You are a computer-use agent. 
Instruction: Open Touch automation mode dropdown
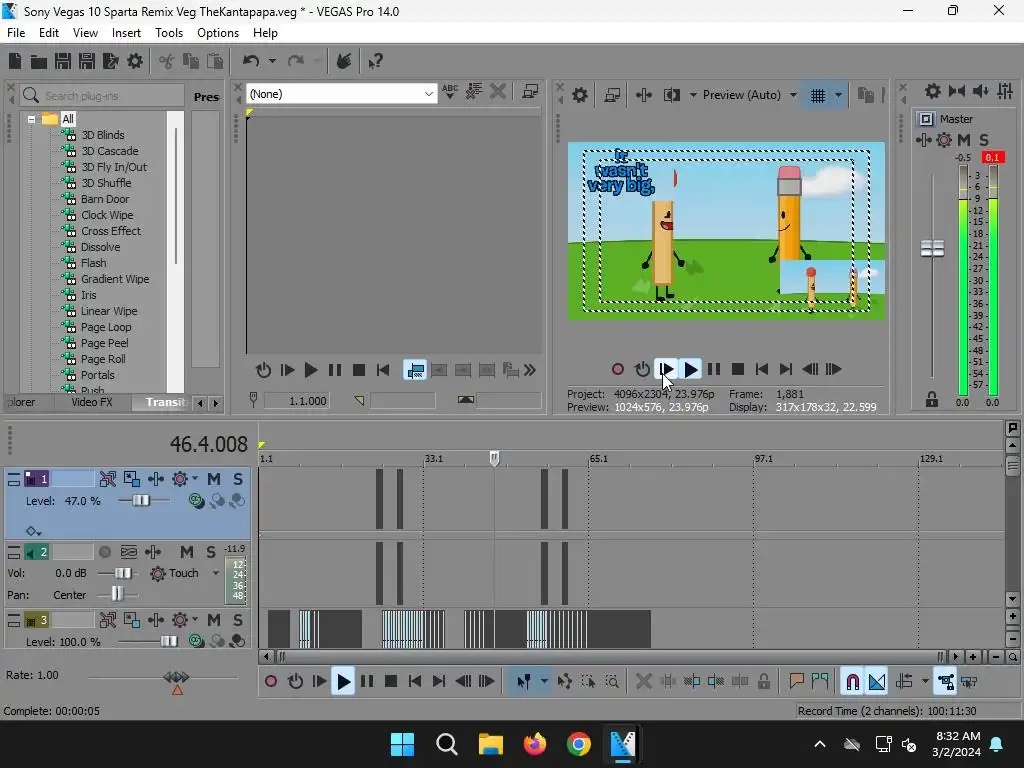click(x=216, y=573)
